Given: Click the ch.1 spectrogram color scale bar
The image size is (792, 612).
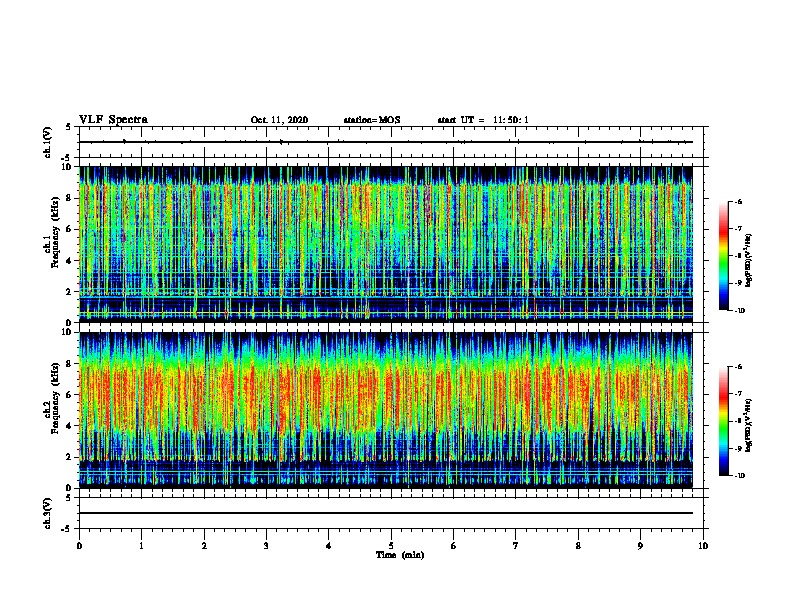Looking at the screenshot, I should click(723, 256).
